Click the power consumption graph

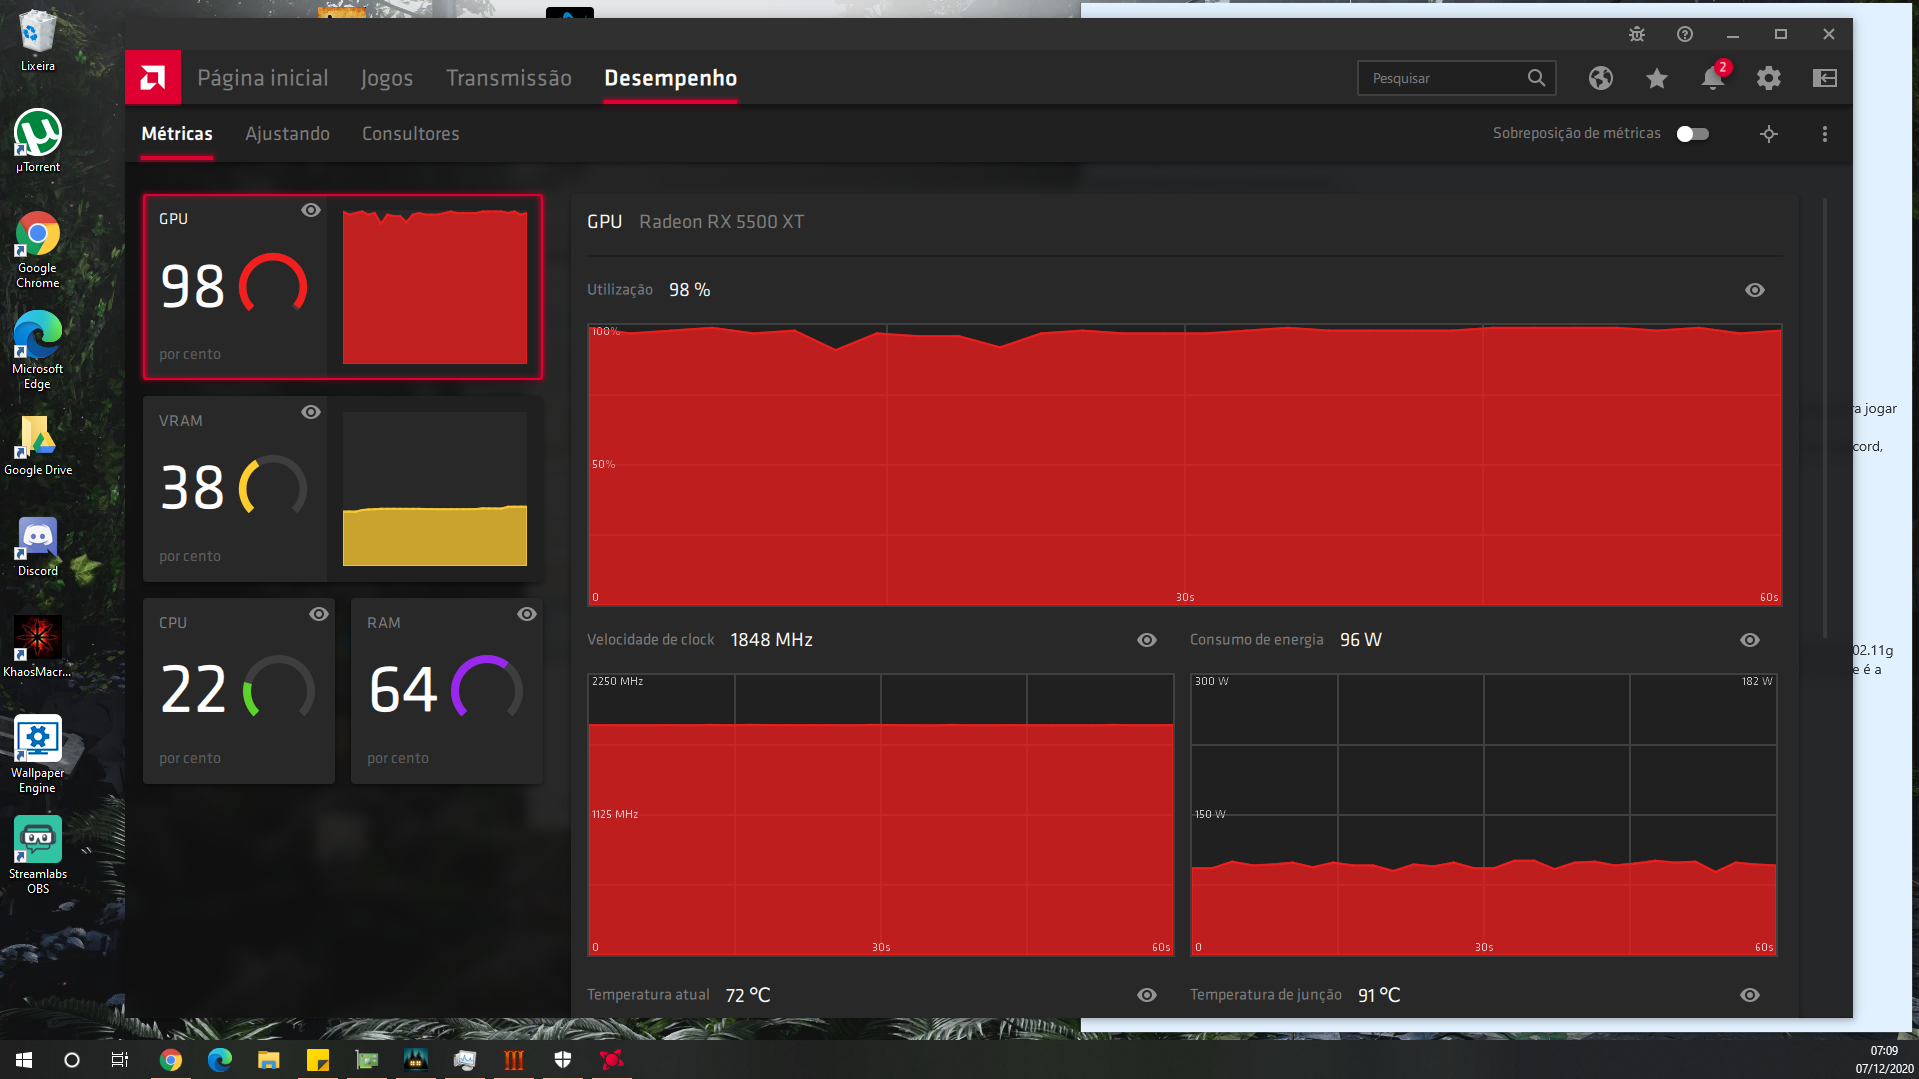1484,815
